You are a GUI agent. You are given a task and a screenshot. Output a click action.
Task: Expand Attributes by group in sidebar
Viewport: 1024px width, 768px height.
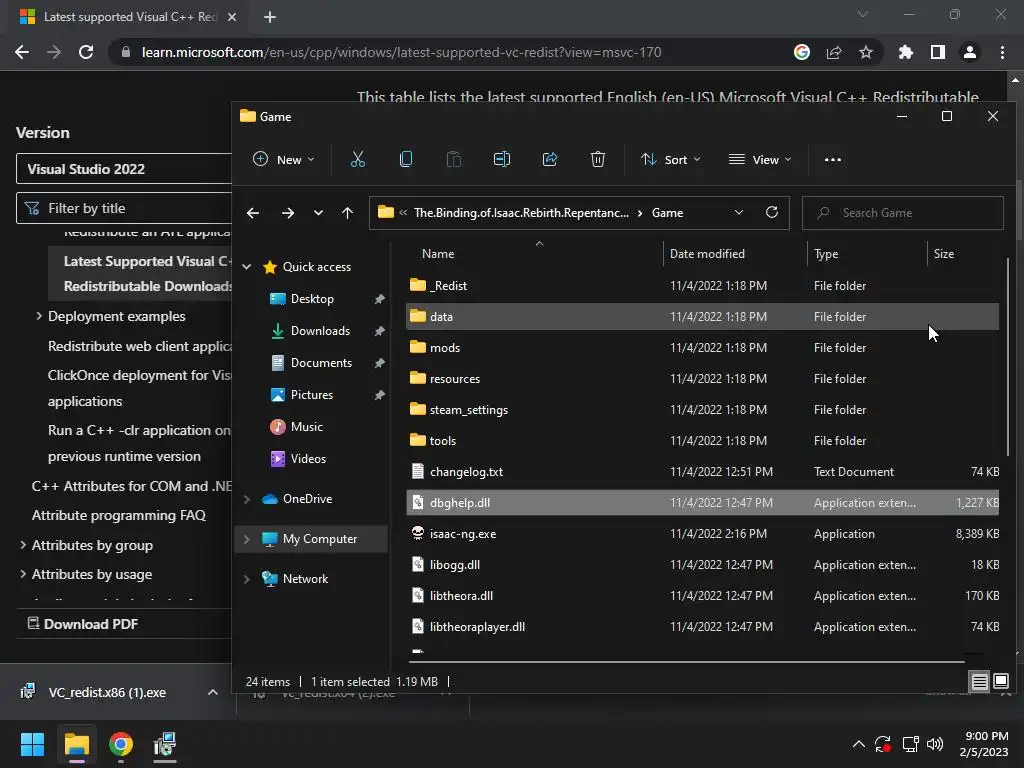23,545
